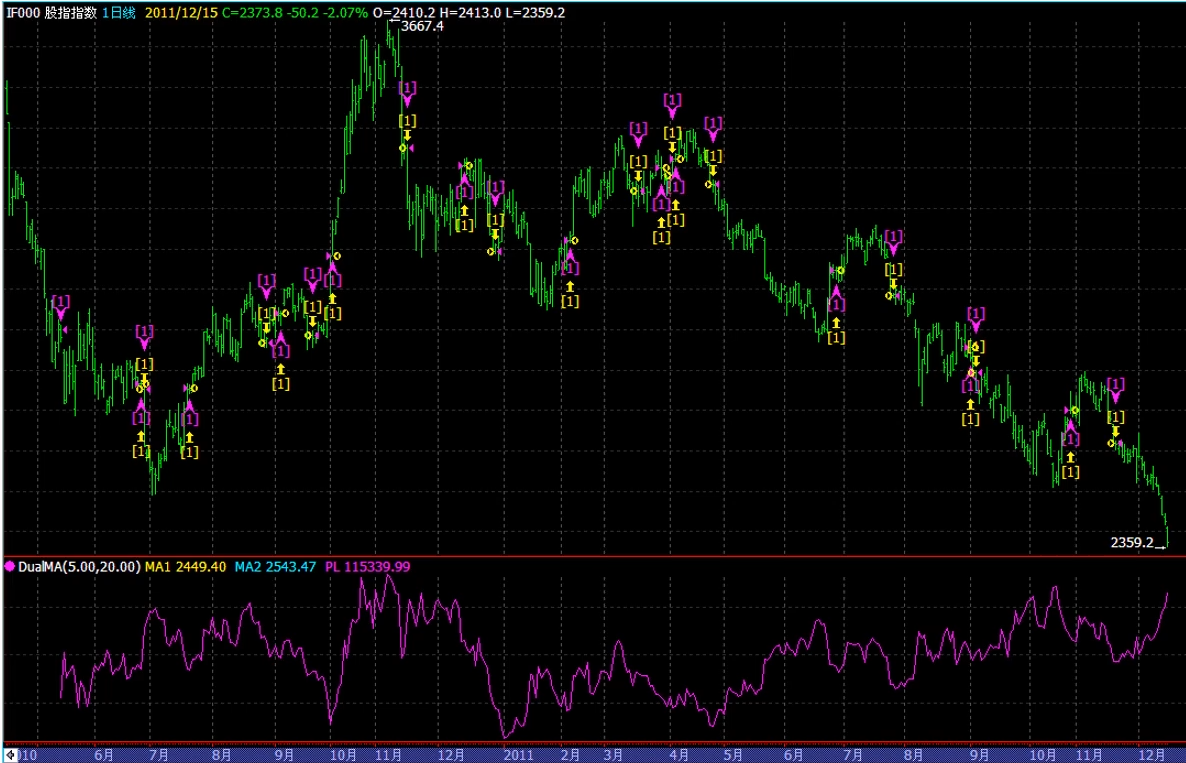Image resolution: width=1186 pixels, height=763 pixels.
Task: Select the yellow buy arrow in February 2011
Action: tap(569, 286)
